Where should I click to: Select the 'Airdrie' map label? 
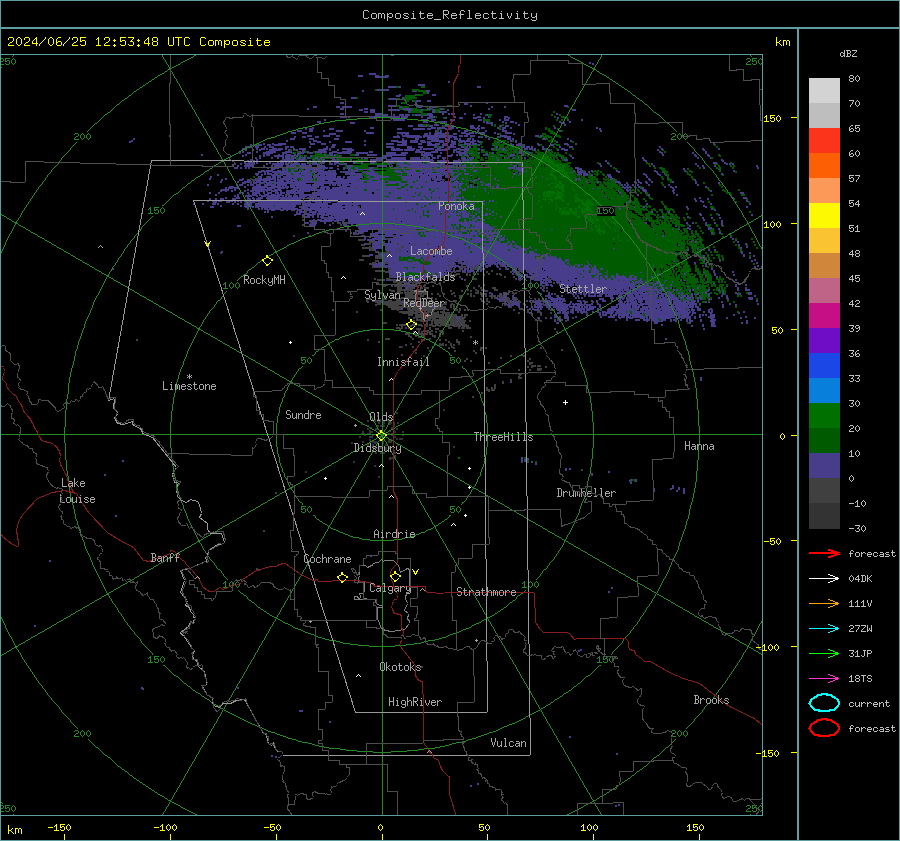tap(394, 534)
